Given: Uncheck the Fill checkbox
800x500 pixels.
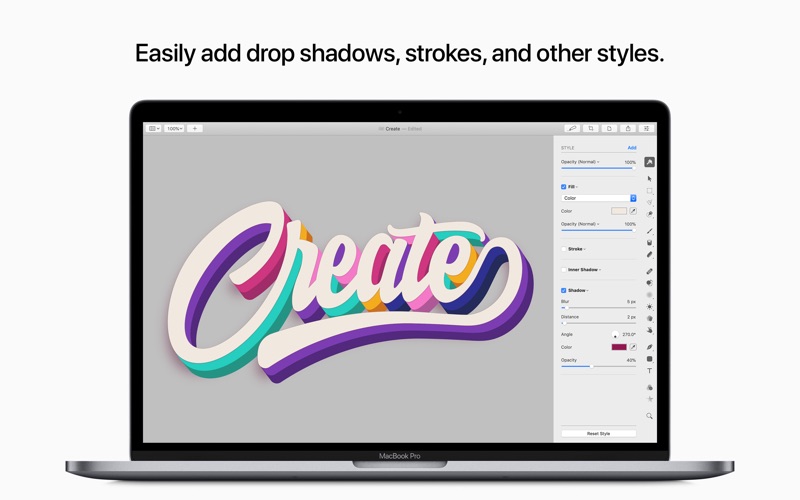Looking at the screenshot, I should [563, 187].
